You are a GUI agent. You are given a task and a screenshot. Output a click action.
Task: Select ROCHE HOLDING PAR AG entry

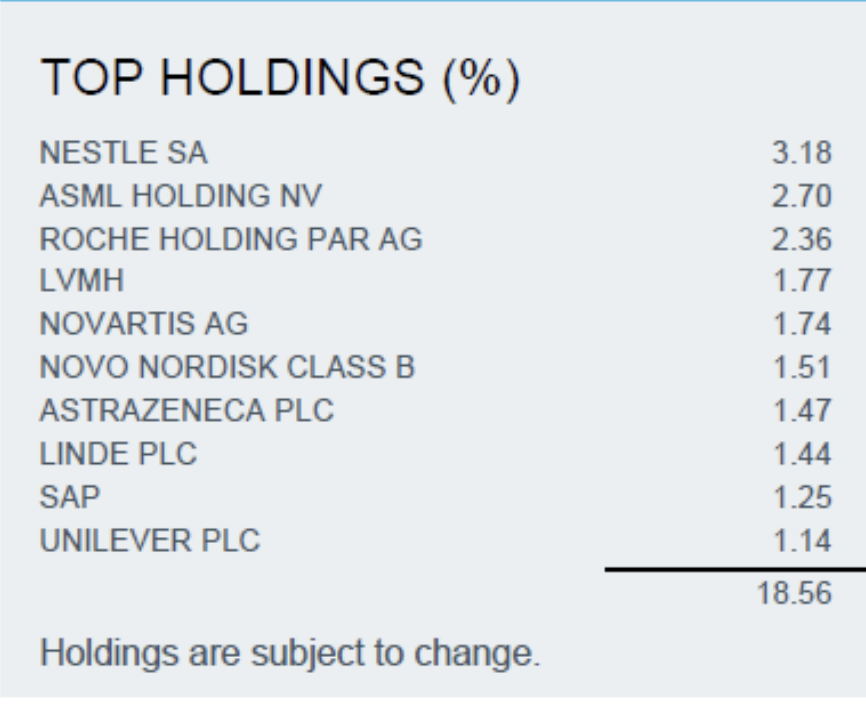pos(231,239)
